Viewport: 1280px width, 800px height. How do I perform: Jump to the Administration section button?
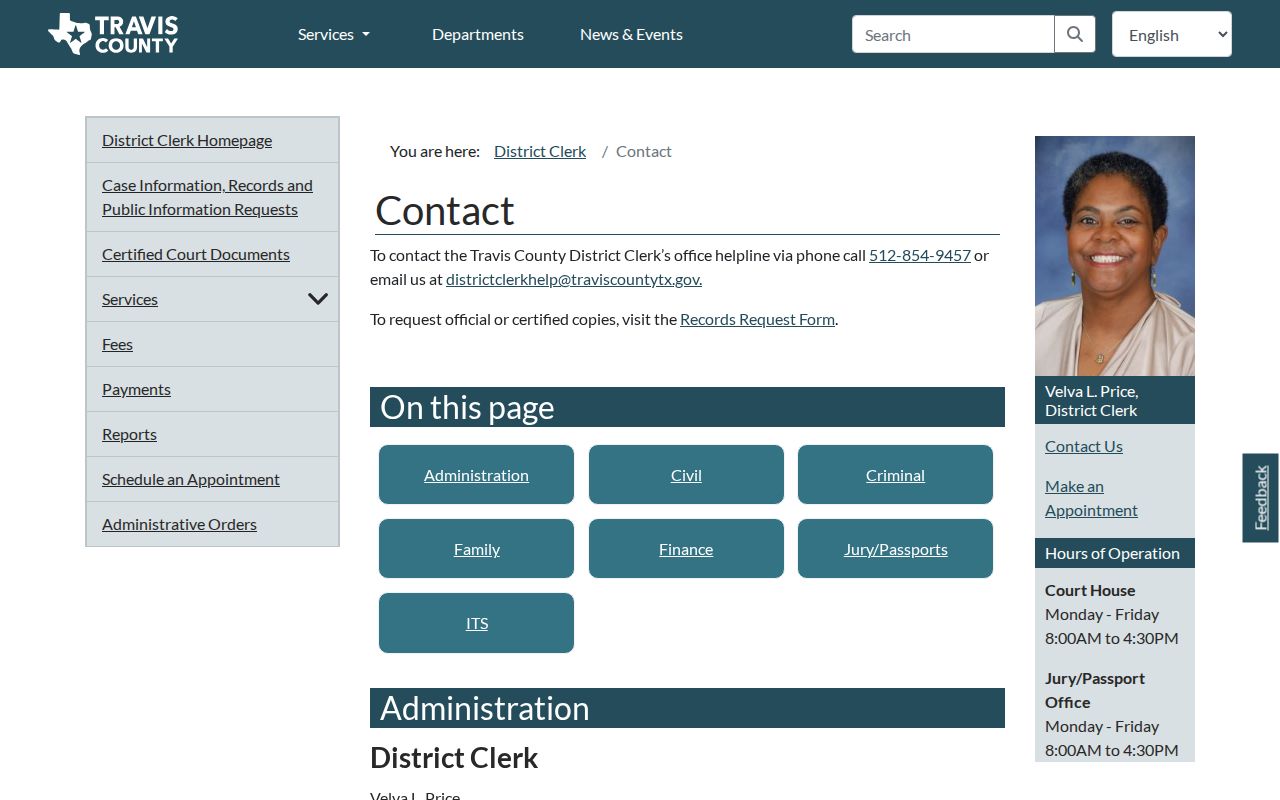coord(476,475)
